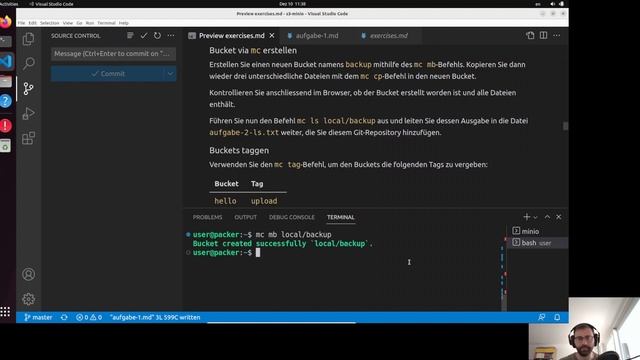640x360 pixels.
Task: Select the bash user terminal session
Action: click(537, 243)
